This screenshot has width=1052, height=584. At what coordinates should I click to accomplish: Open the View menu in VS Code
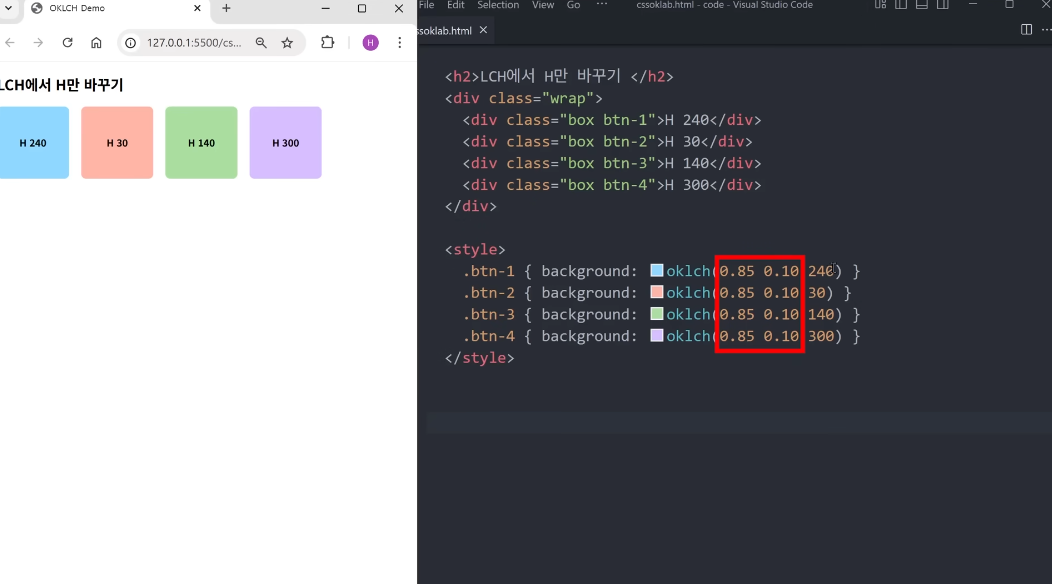543,5
